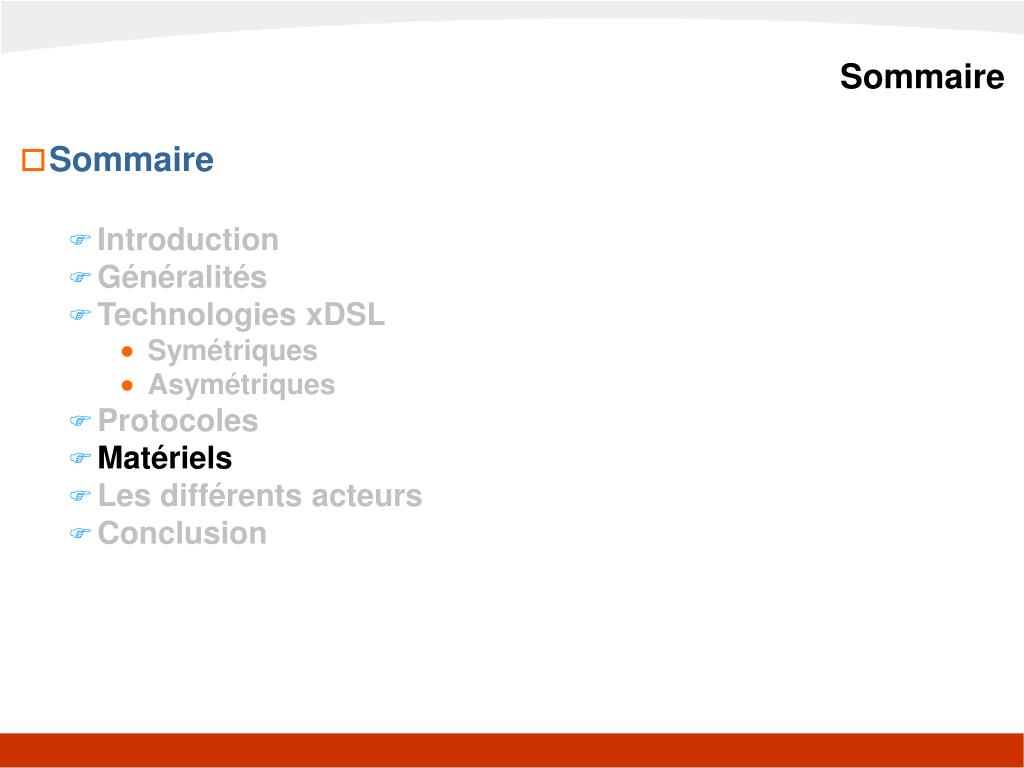This screenshot has width=1024, height=768.
Task: Click the black Sommaire title at top right
Action: [x=922, y=76]
